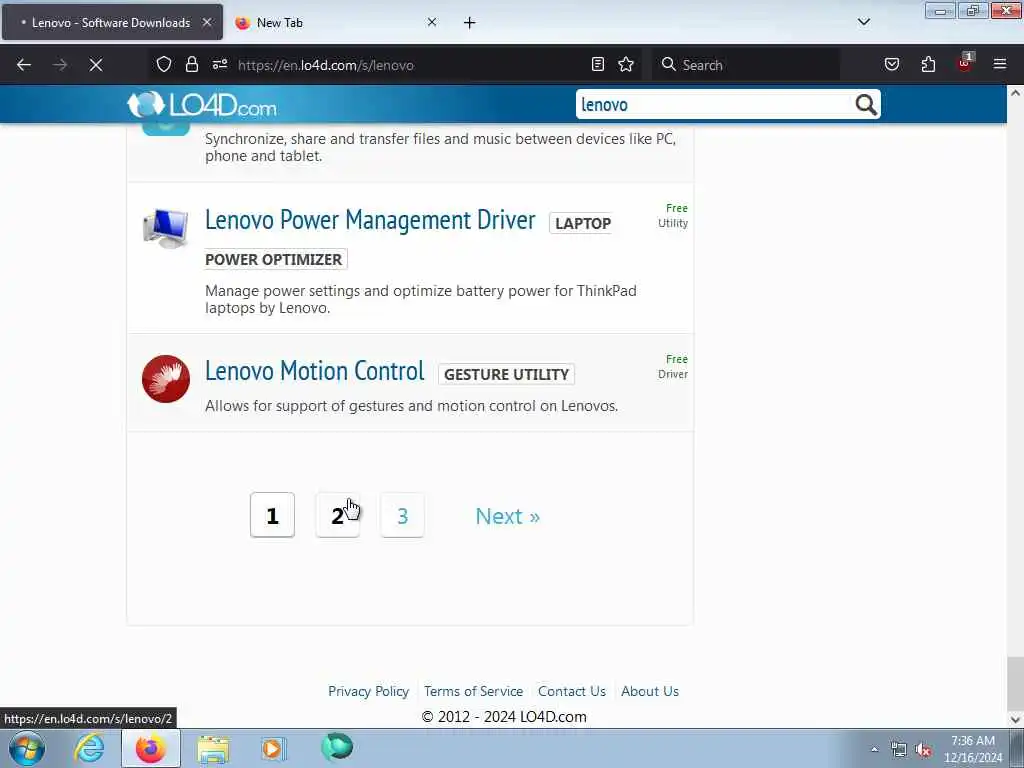Launch Internet Explorer from taskbar
Screen dimensions: 1024x768
point(89,748)
